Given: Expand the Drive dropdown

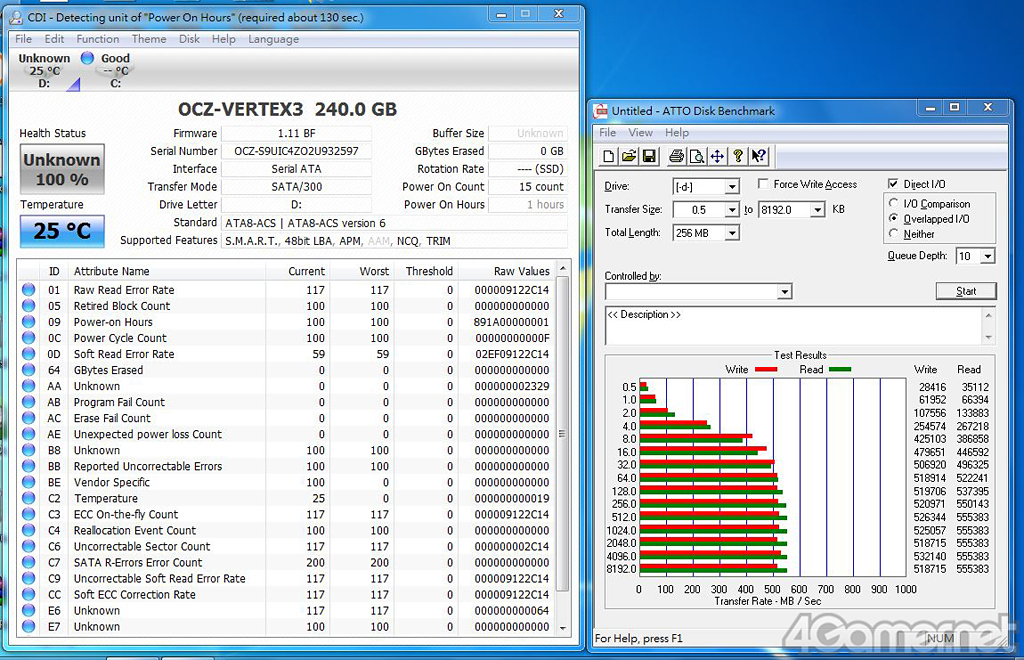Looking at the screenshot, I should click(732, 187).
